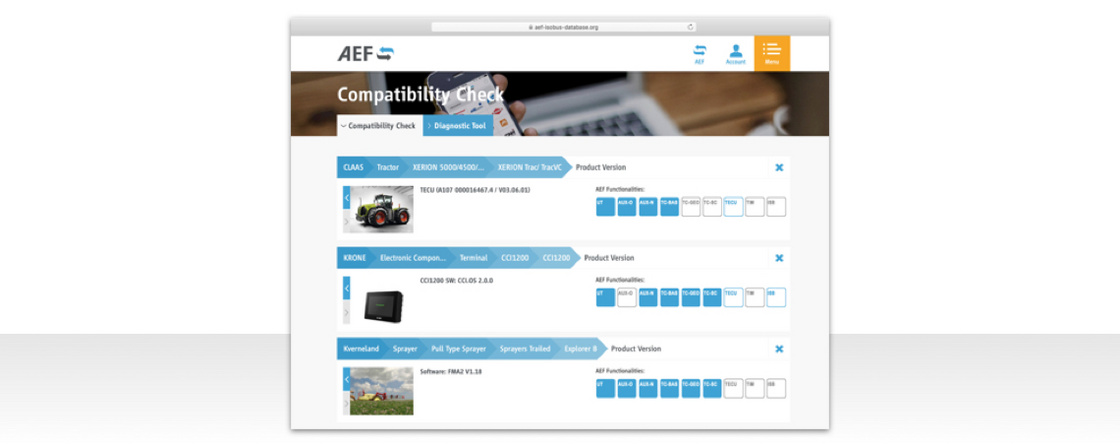Click ISB functionality in KRONE row
1120x447 pixels.
pyautogui.click(x=776, y=297)
